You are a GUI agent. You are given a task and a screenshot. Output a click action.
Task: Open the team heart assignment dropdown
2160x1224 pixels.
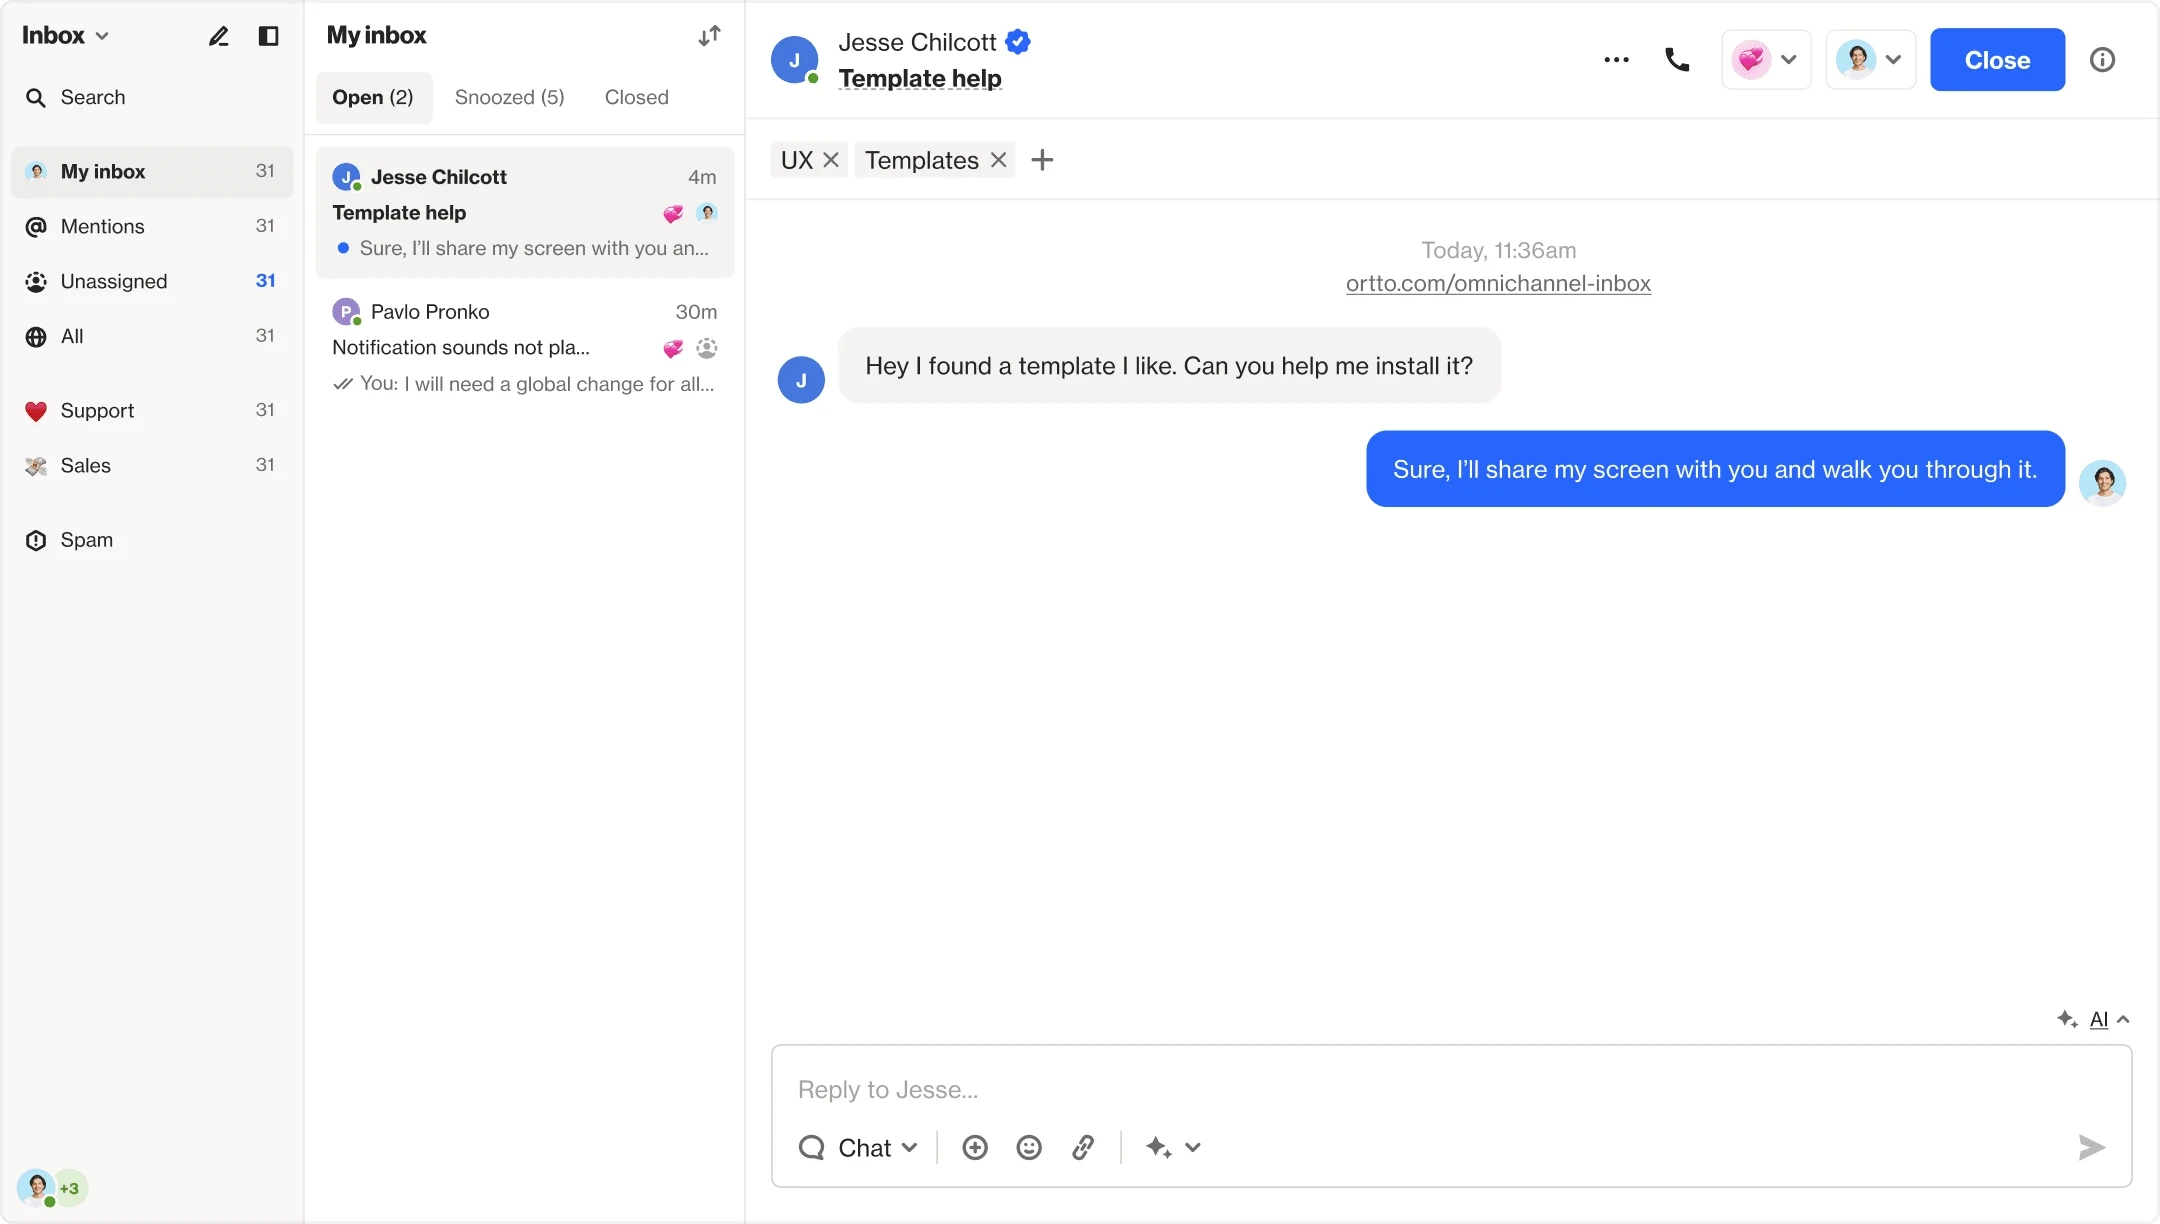1766,60
